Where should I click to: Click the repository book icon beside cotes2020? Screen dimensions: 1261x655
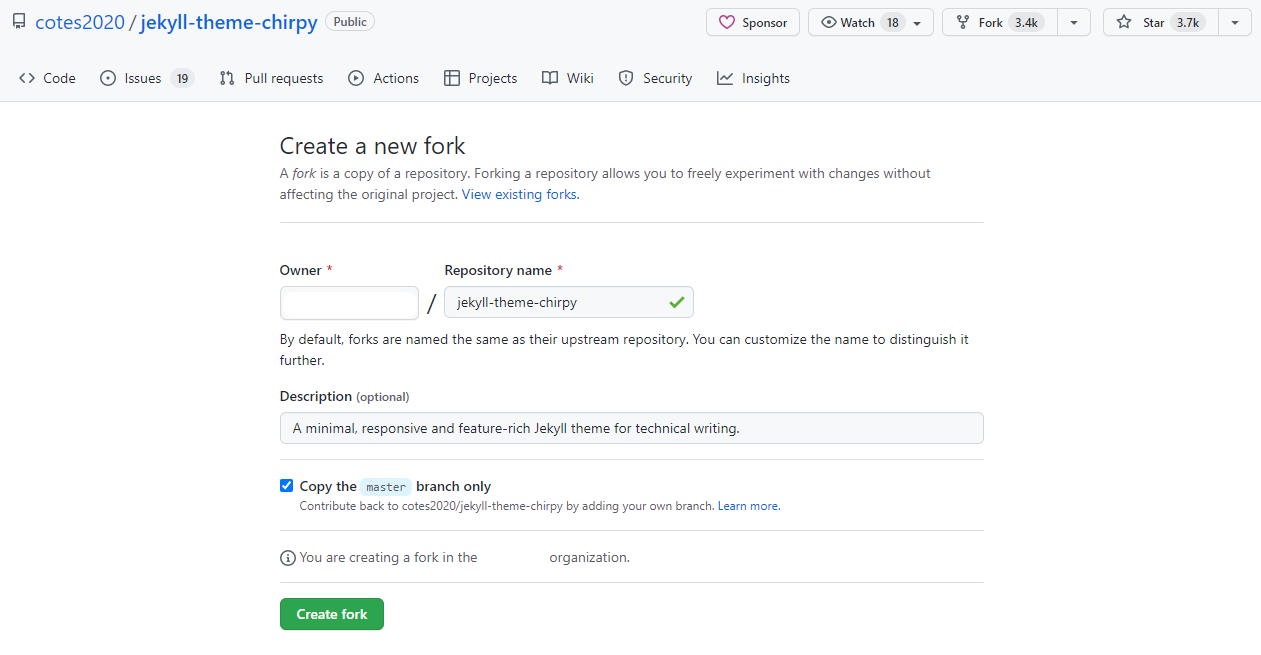pos(19,22)
